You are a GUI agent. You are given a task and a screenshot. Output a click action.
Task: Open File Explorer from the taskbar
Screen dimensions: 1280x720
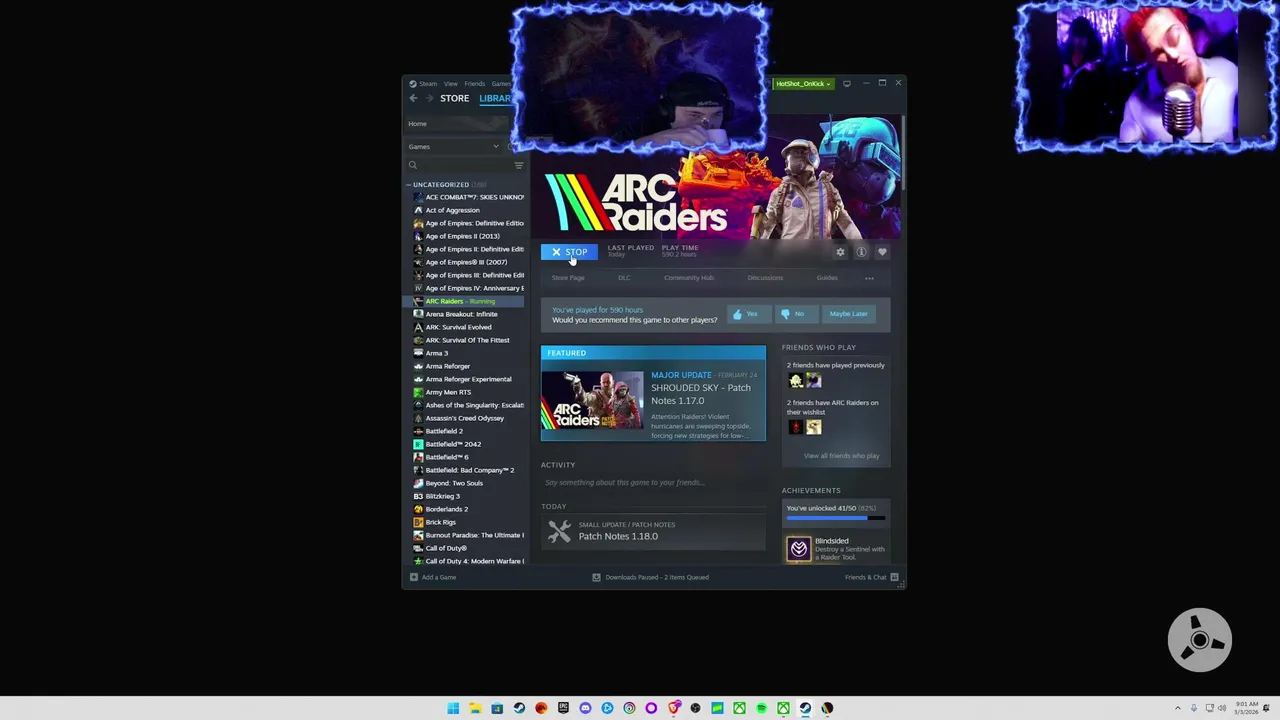point(475,708)
